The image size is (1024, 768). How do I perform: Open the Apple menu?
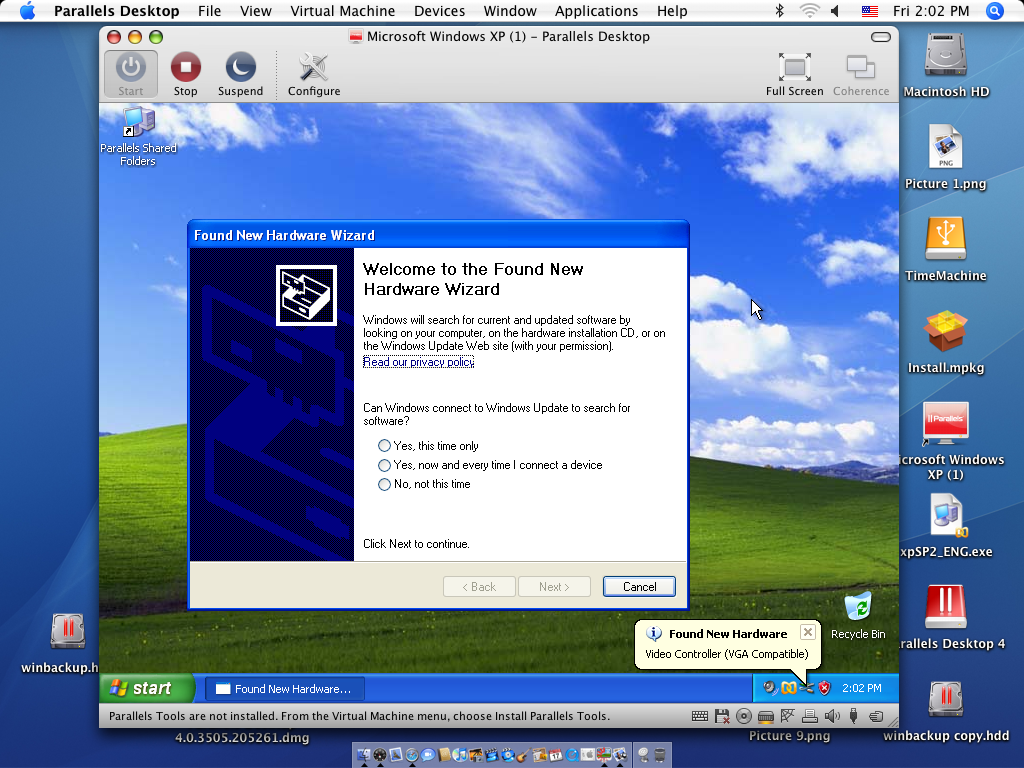coord(27,11)
